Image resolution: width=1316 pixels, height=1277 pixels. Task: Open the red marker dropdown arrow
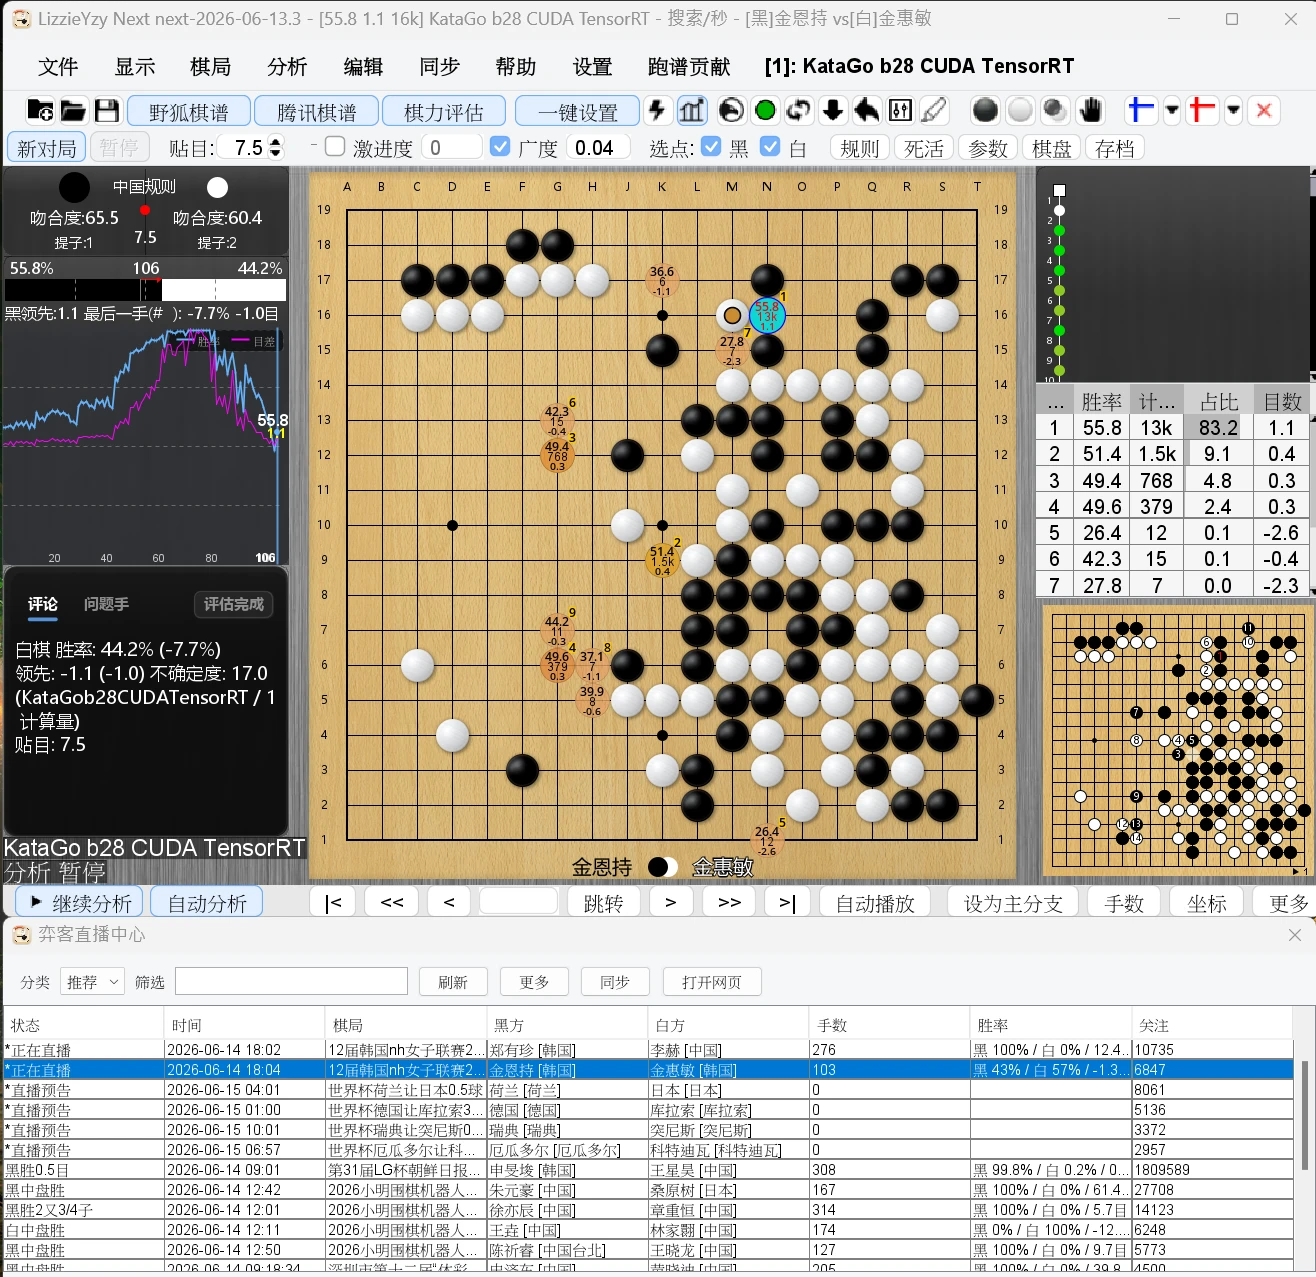point(1234,110)
